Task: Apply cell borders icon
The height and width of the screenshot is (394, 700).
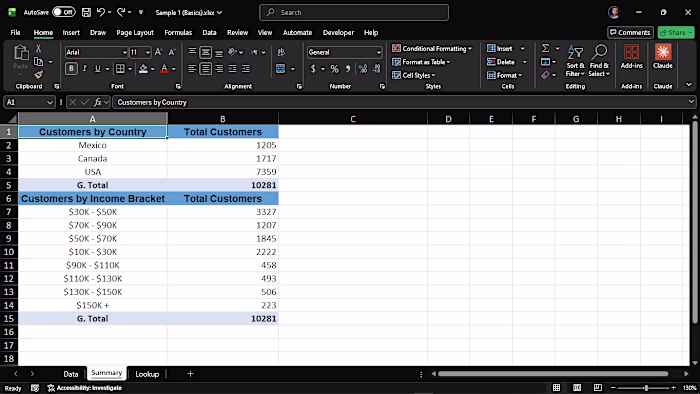Action: 120,69
